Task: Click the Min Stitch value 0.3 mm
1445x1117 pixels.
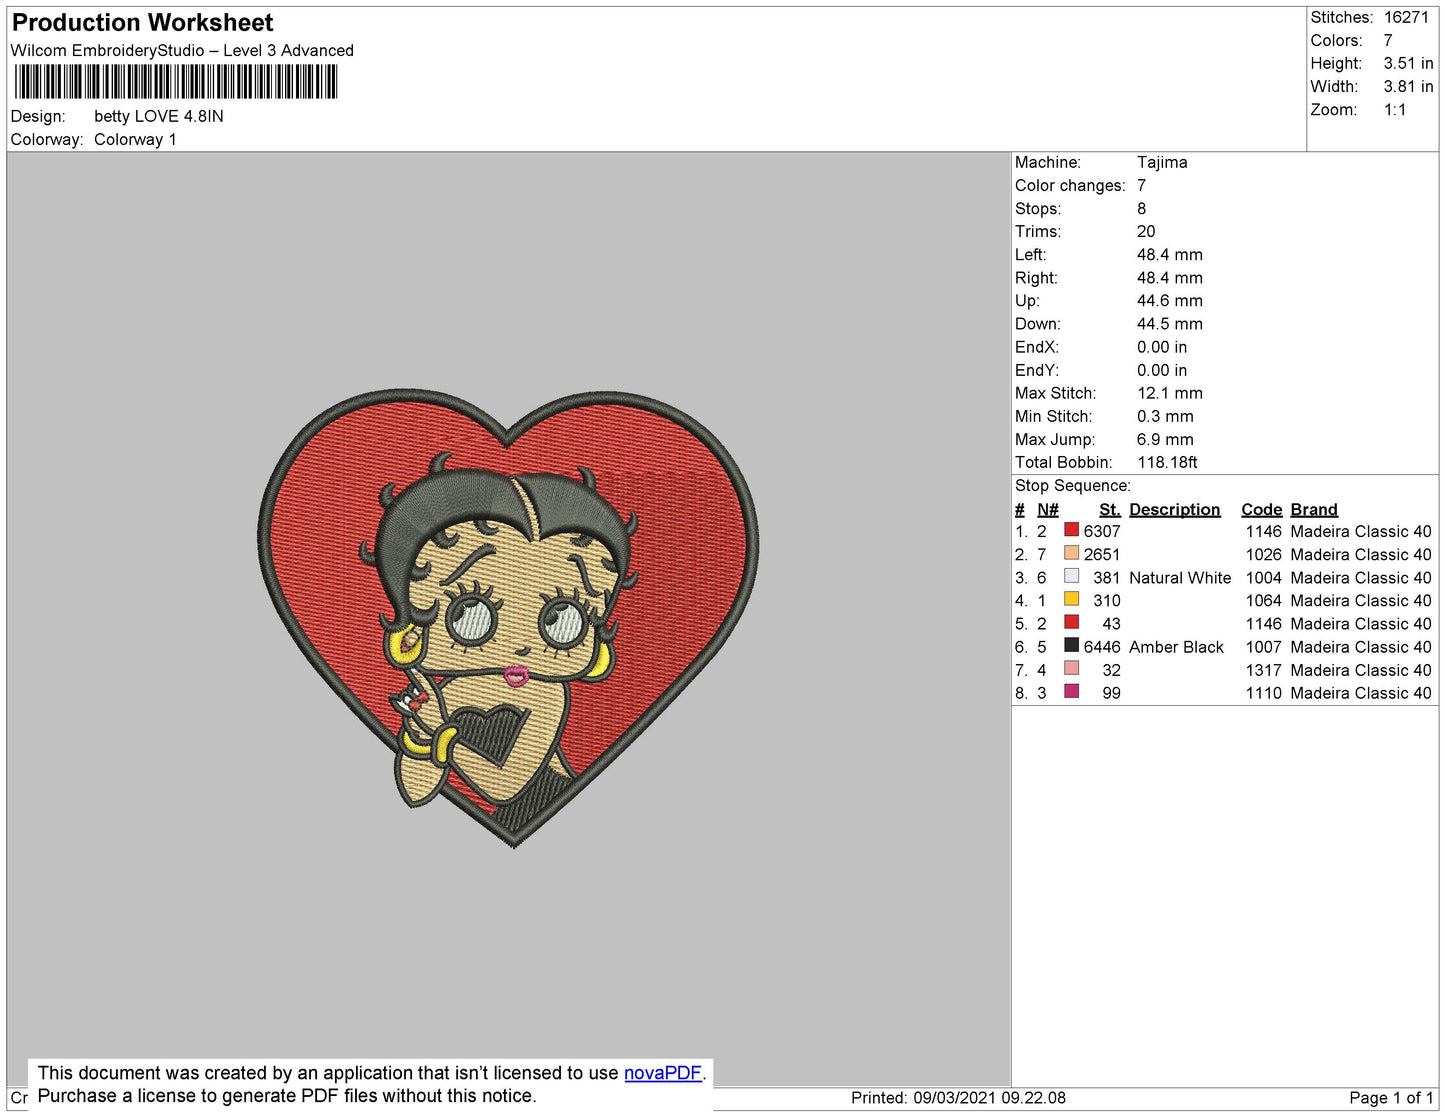Action: (1165, 416)
